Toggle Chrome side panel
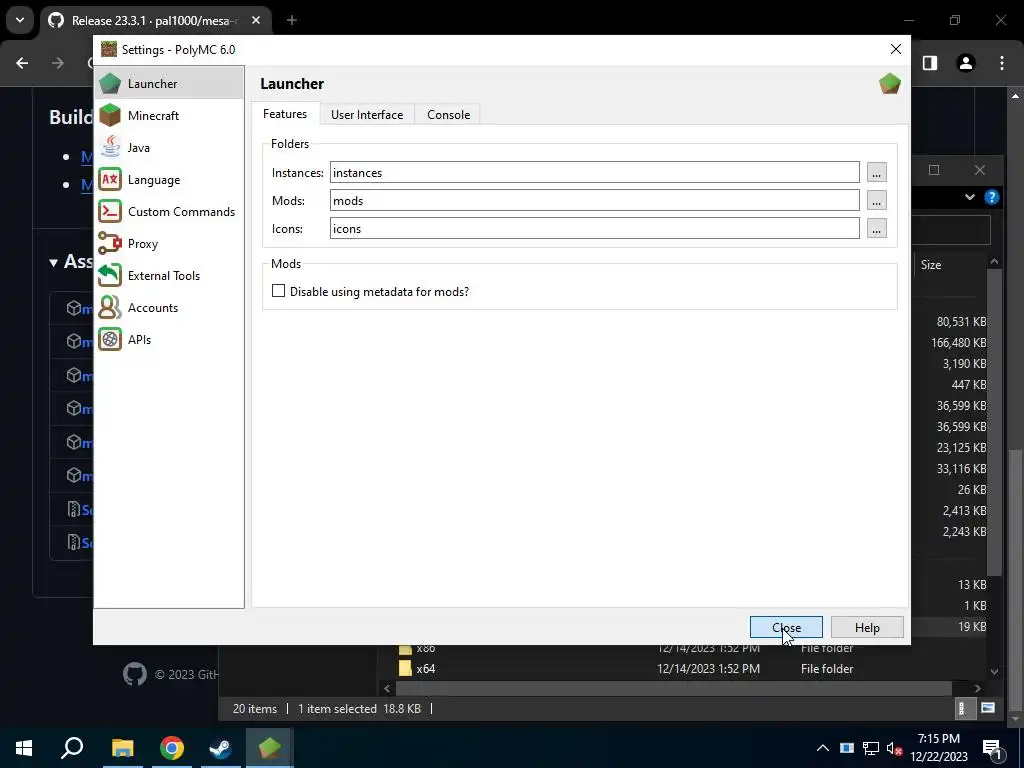1024x768 pixels. pos(930,63)
